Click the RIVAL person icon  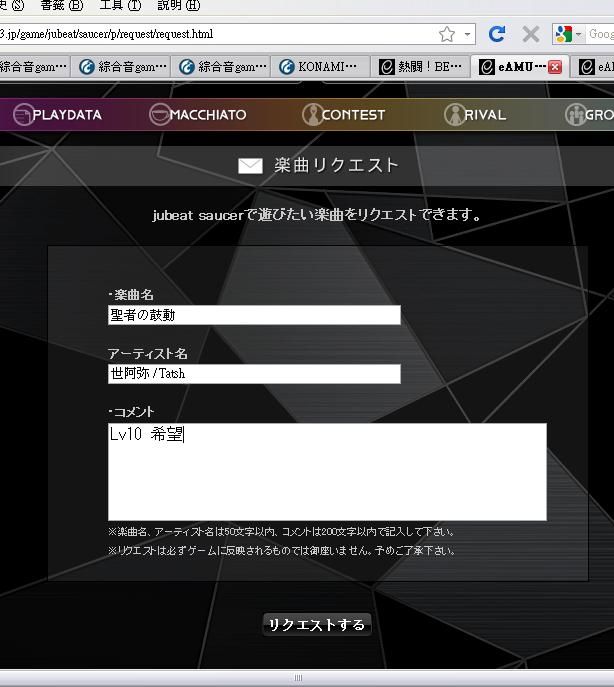click(x=454, y=115)
